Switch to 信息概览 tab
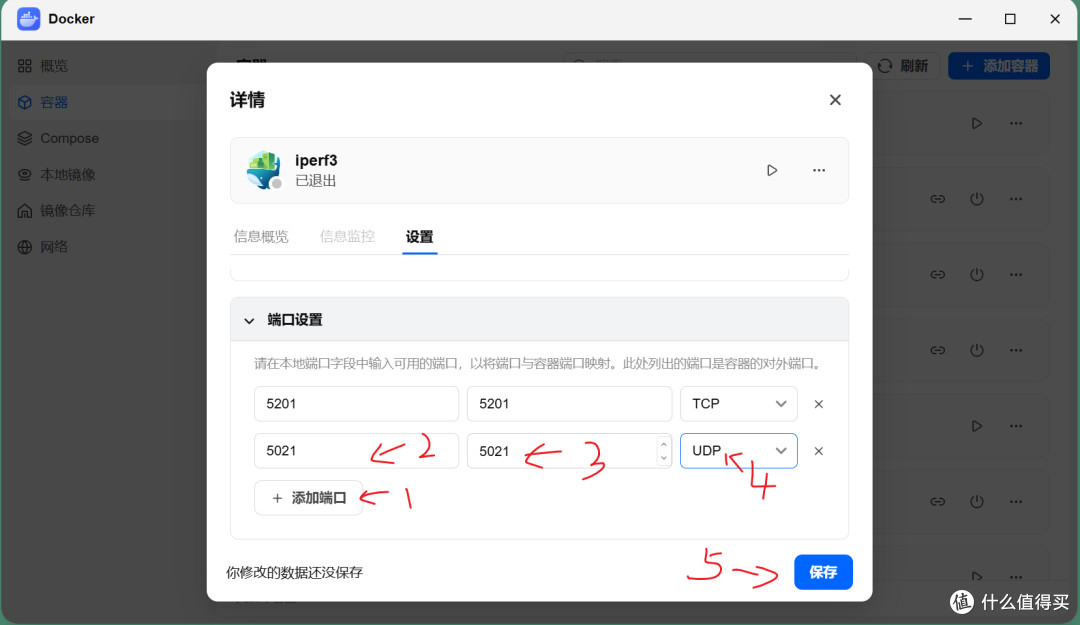The width and height of the screenshot is (1080, 625). 261,236
